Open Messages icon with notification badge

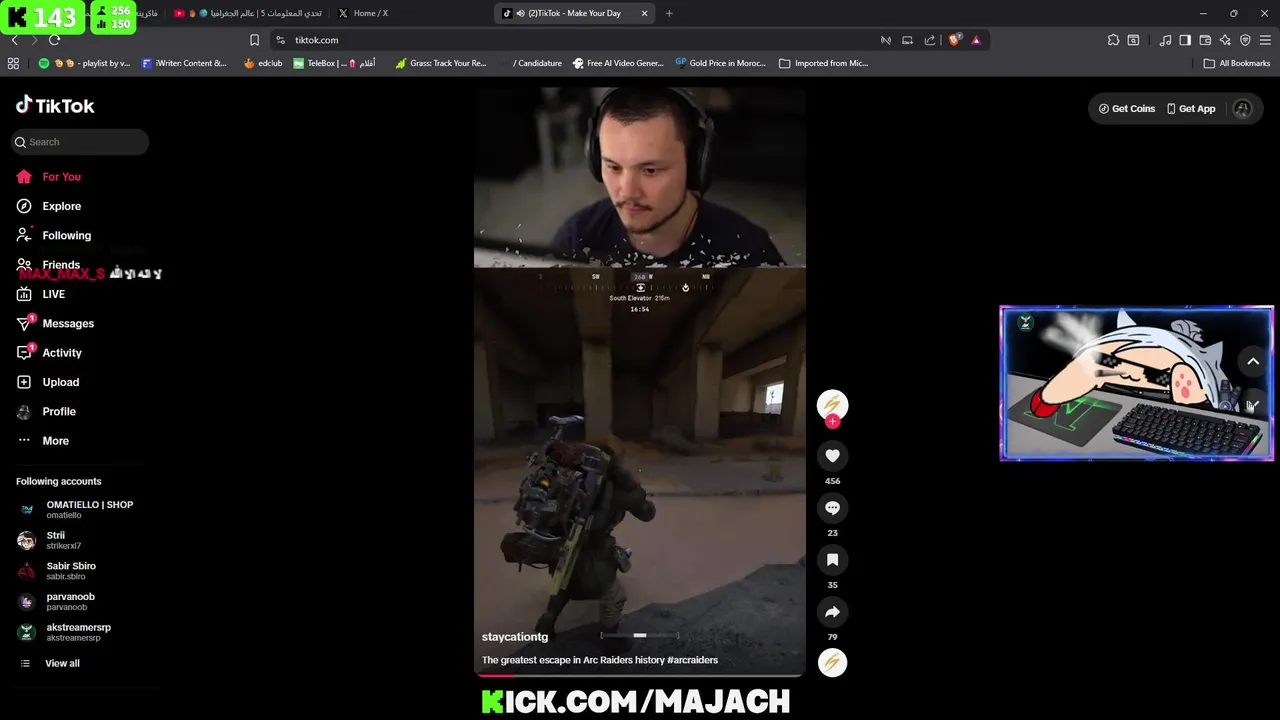(24, 323)
